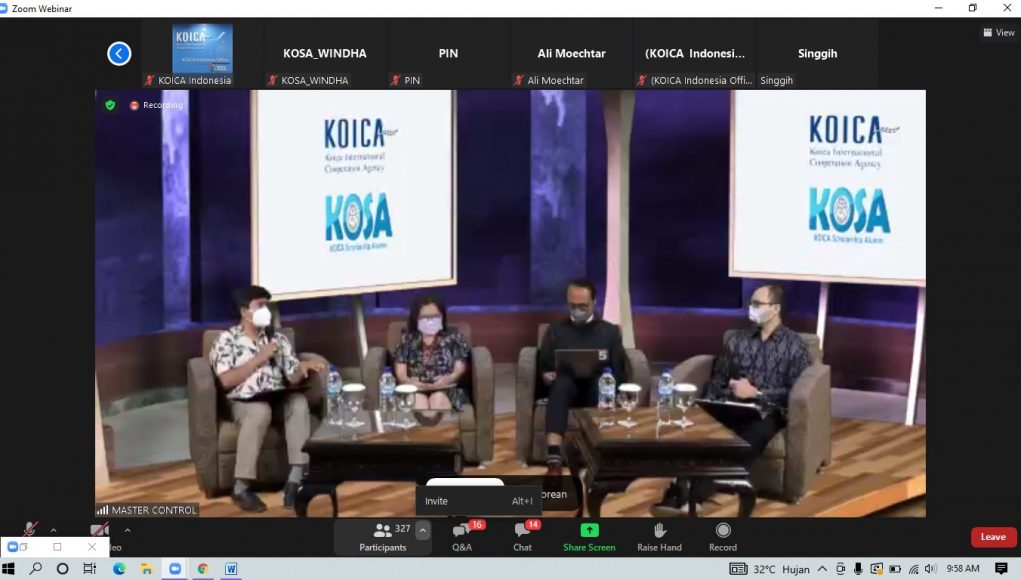Toggle the stopped video camera button
Viewport: 1021px width, 580px height.
99,530
